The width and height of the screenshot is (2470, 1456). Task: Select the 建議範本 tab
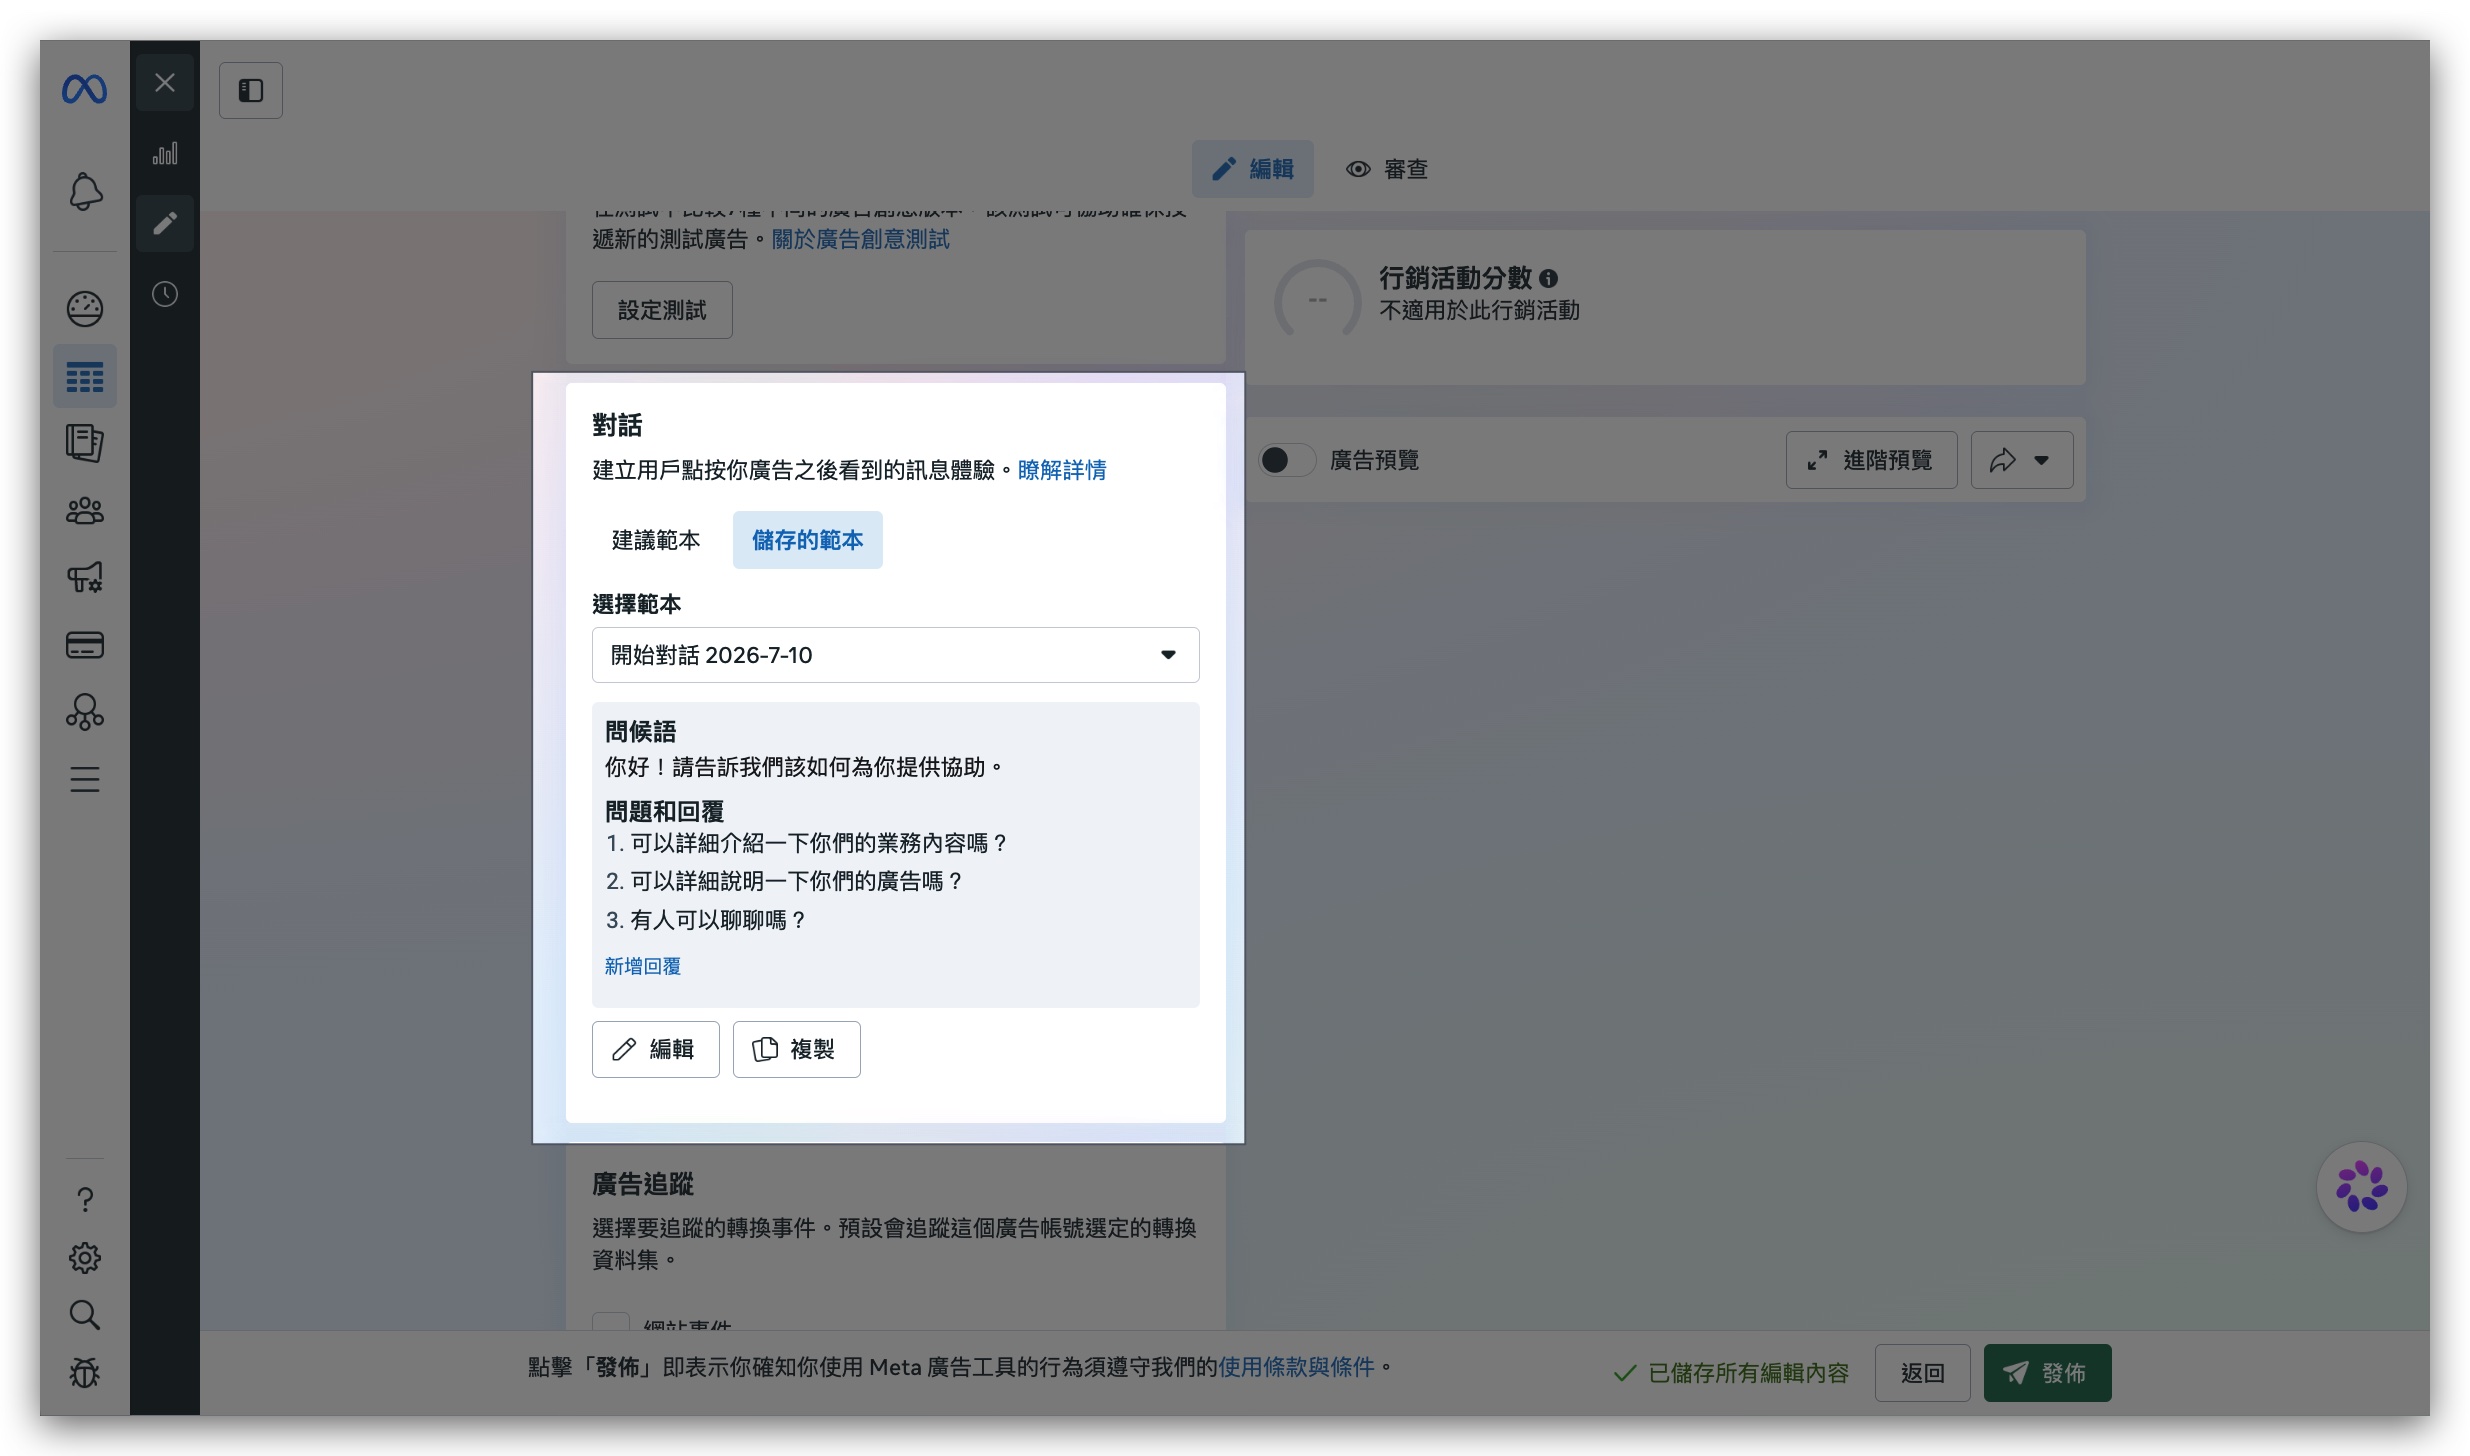tap(656, 540)
